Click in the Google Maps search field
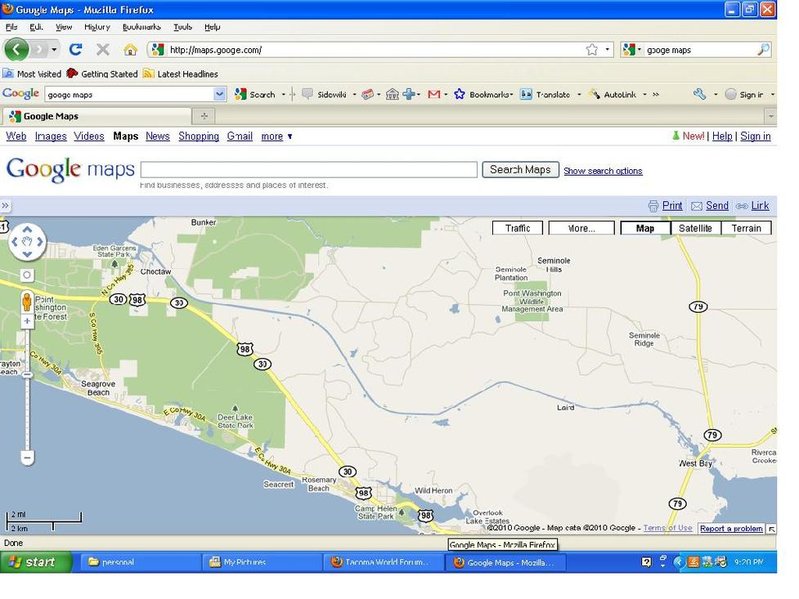 tap(309, 170)
